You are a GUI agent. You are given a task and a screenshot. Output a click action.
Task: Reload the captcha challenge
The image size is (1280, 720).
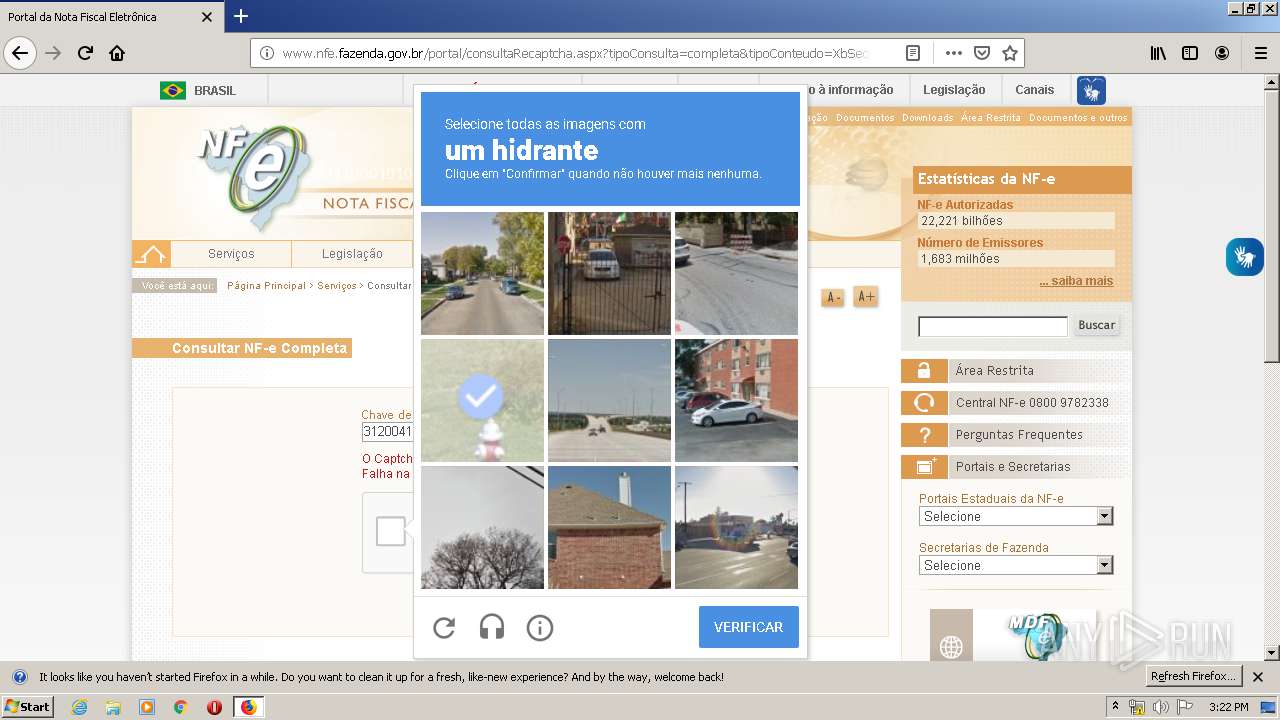click(x=444, y=628)
